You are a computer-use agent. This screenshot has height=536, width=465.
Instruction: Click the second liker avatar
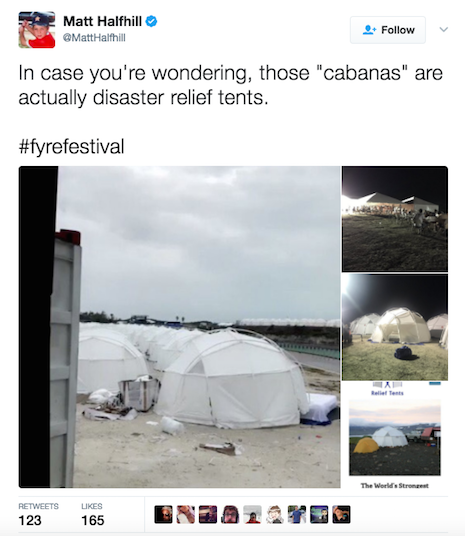pyautogui.click(x=186, y=514)
